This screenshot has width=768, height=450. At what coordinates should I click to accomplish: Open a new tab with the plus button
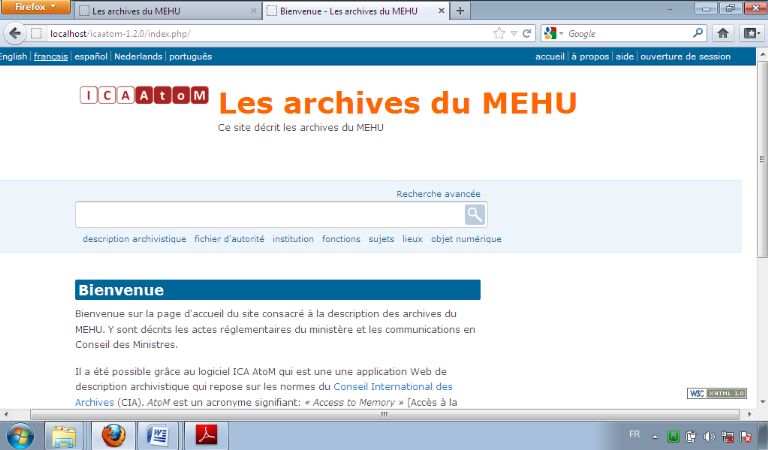click(x=460, y=11)
